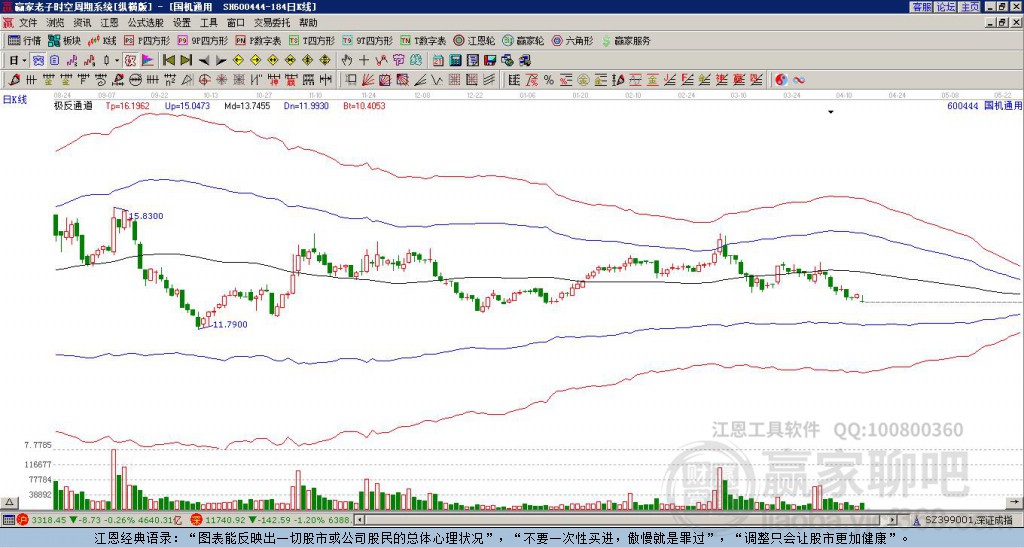Click the red-blue yin-yang icon
The height and width of the screenshot is (548, 1024).
click(781, 80)
